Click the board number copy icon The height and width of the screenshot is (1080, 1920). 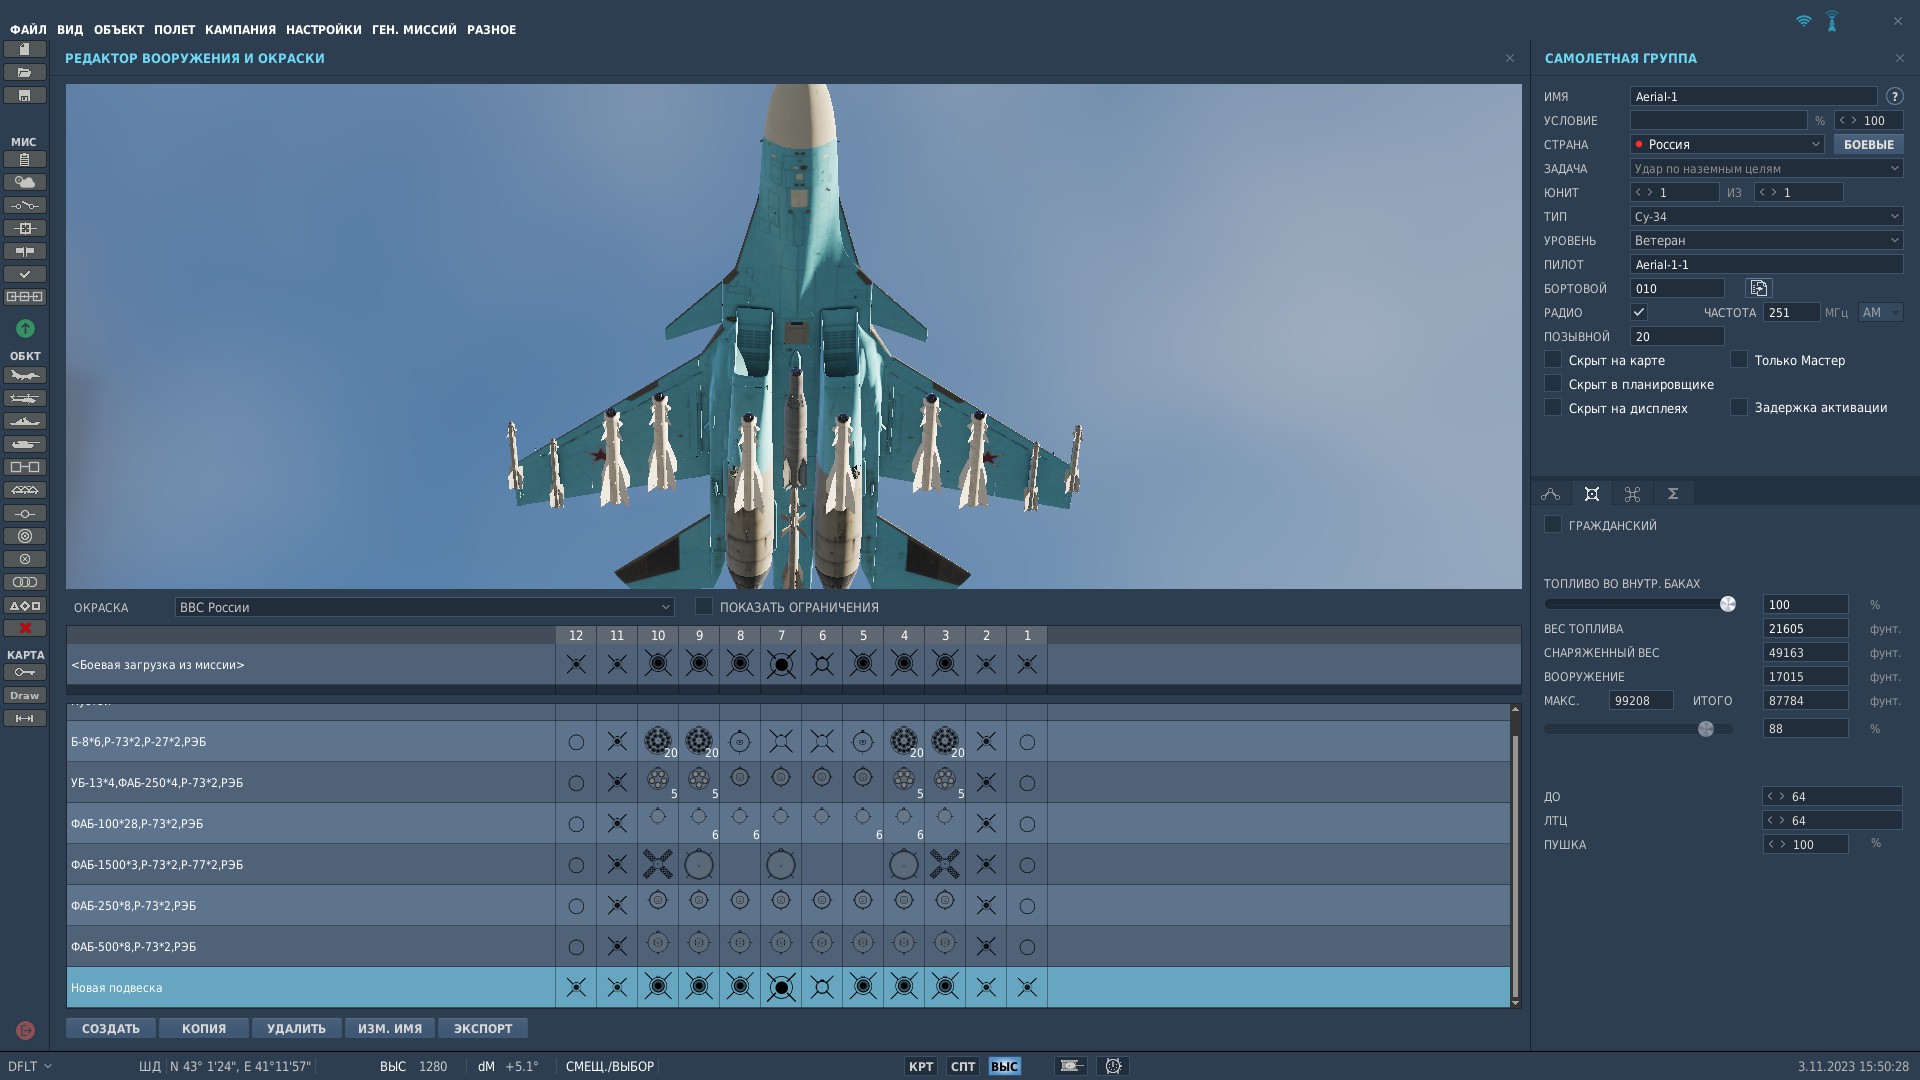point(1758,289)
